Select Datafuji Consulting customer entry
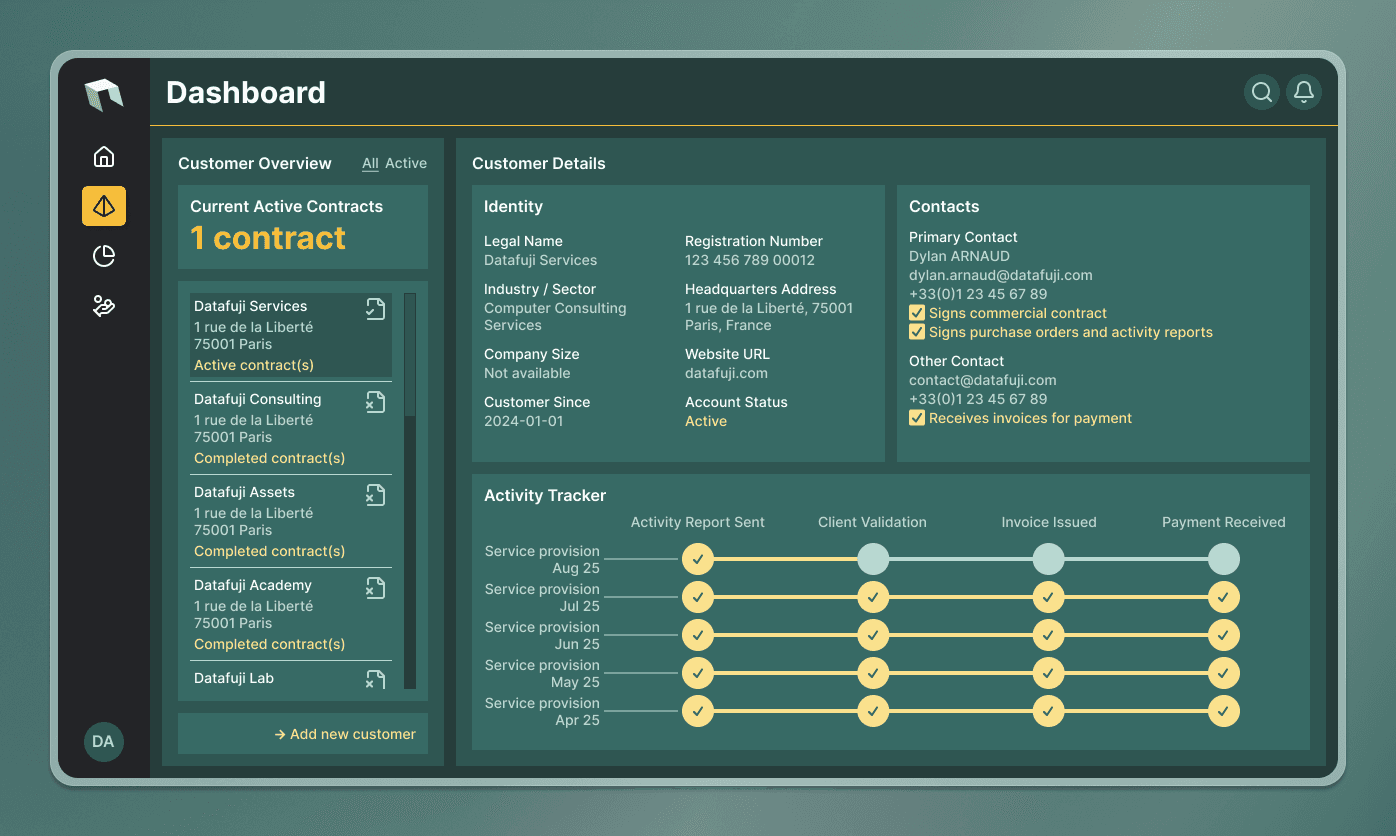The height and width of the screenshot is (836, 1396). pyautogui.click(x=291, y=428)
